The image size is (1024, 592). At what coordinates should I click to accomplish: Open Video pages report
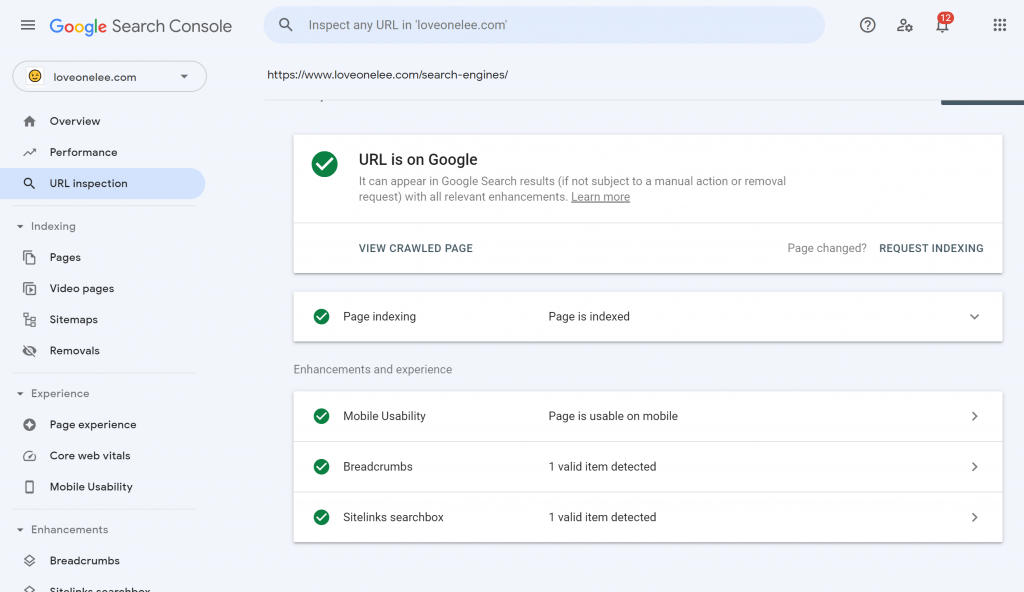point(82,288)
